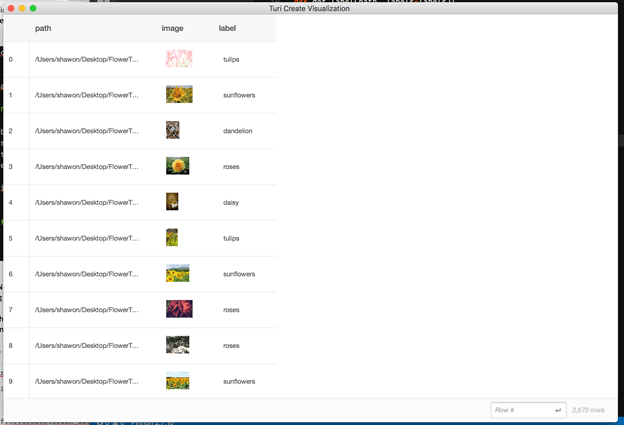Viewport: 624px width, 425px height.
Task: Open the sunflowers thumbnail in row 9
Action: (x=177, y=381)
